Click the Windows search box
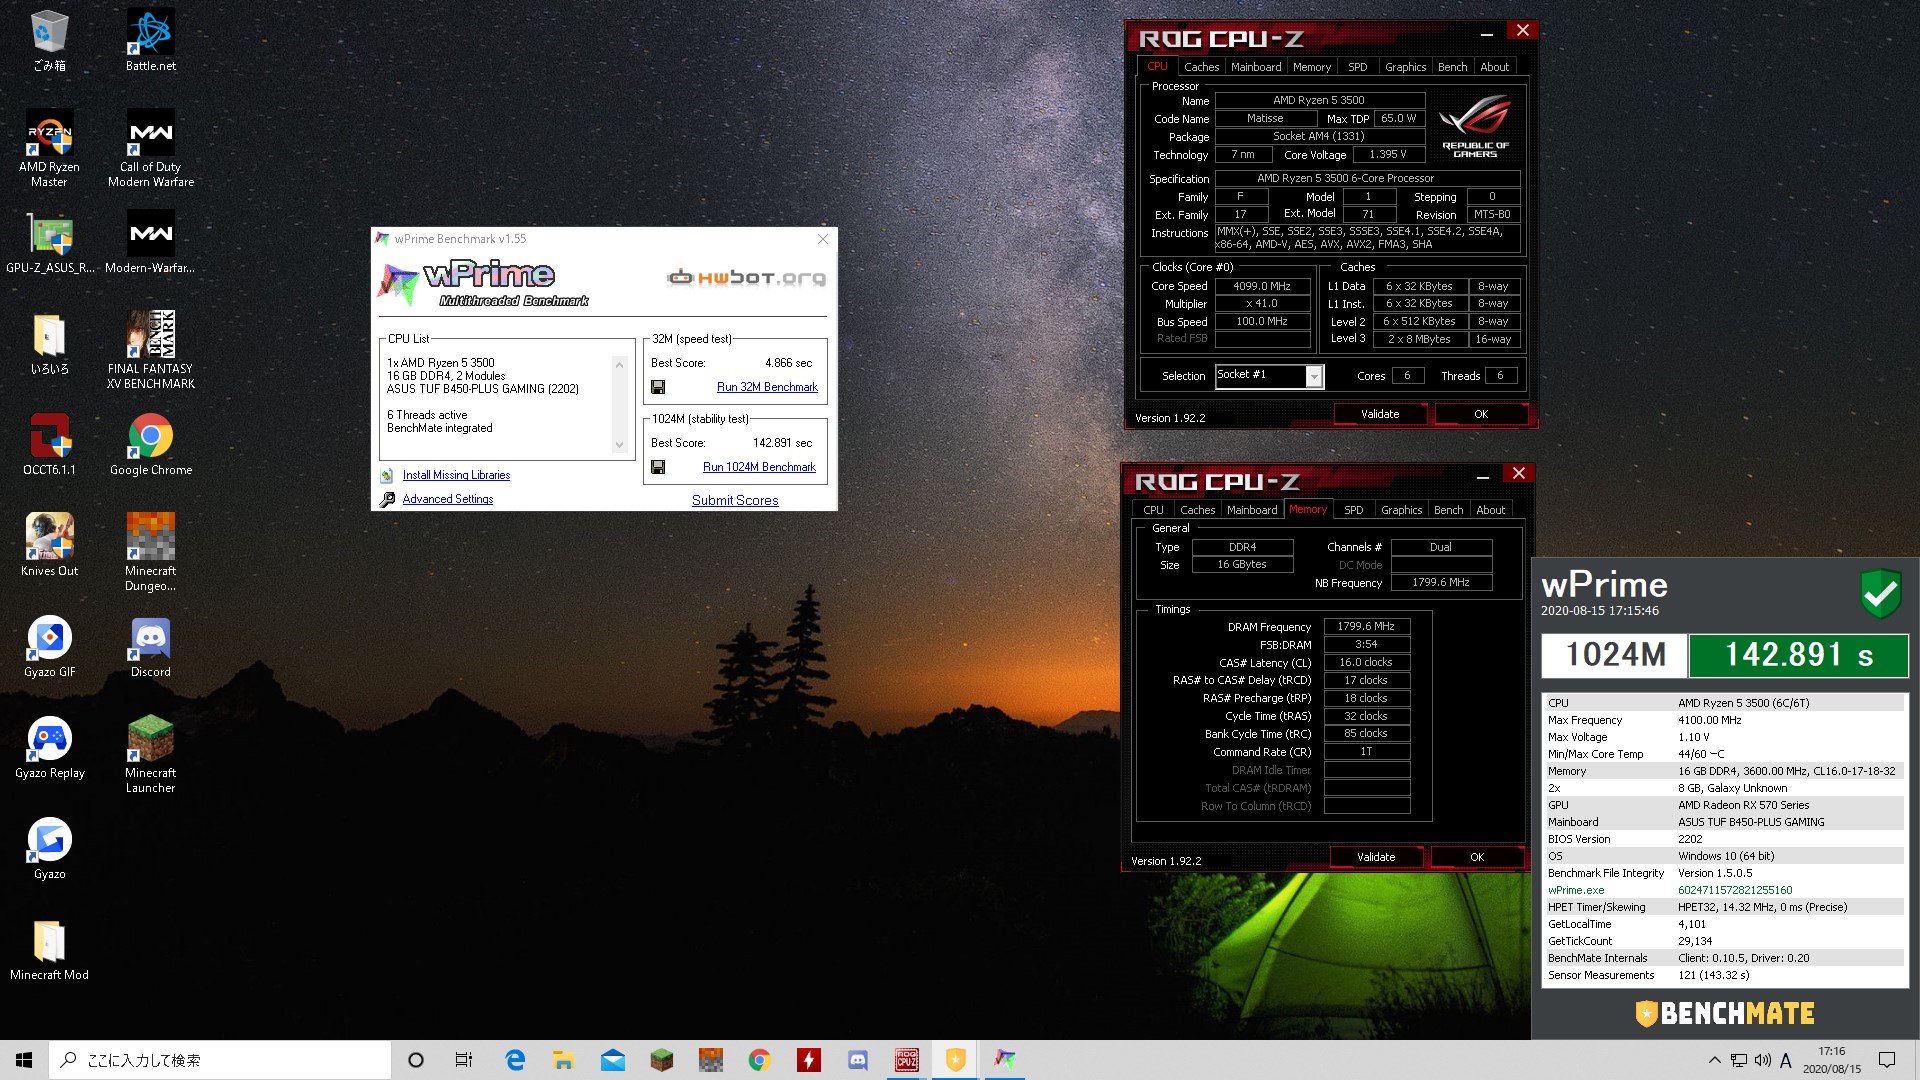This screenshot has width=1920, height=1080. point(220,1060)
